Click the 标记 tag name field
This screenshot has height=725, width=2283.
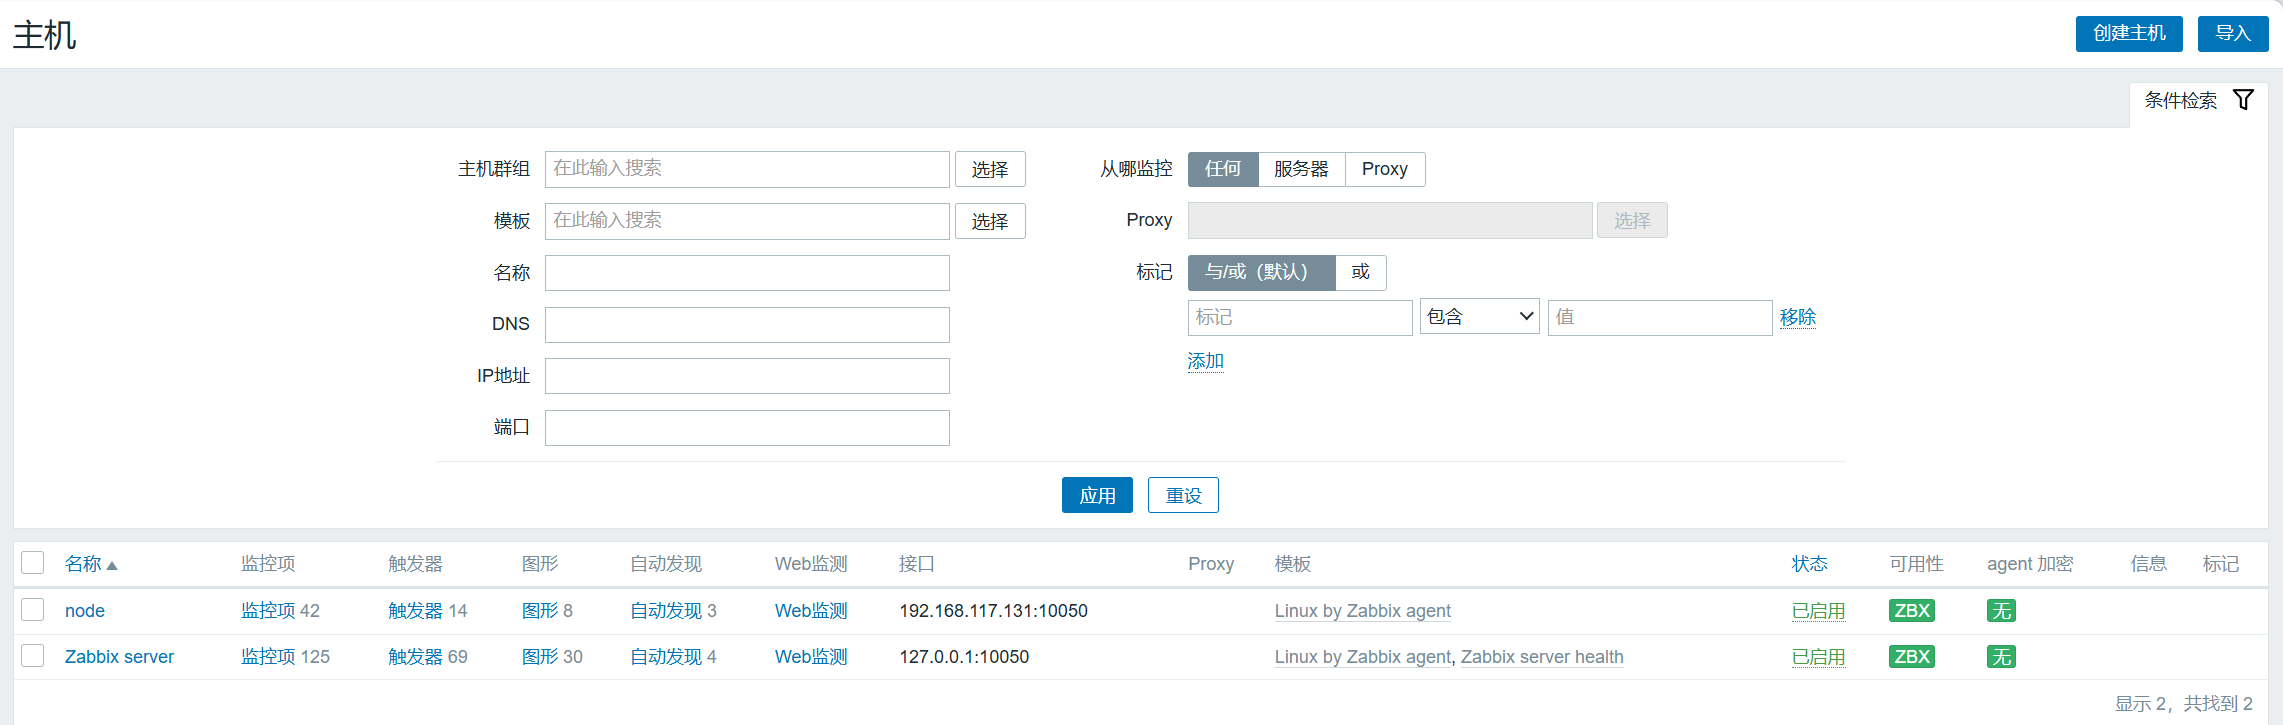coord(1300,317)
